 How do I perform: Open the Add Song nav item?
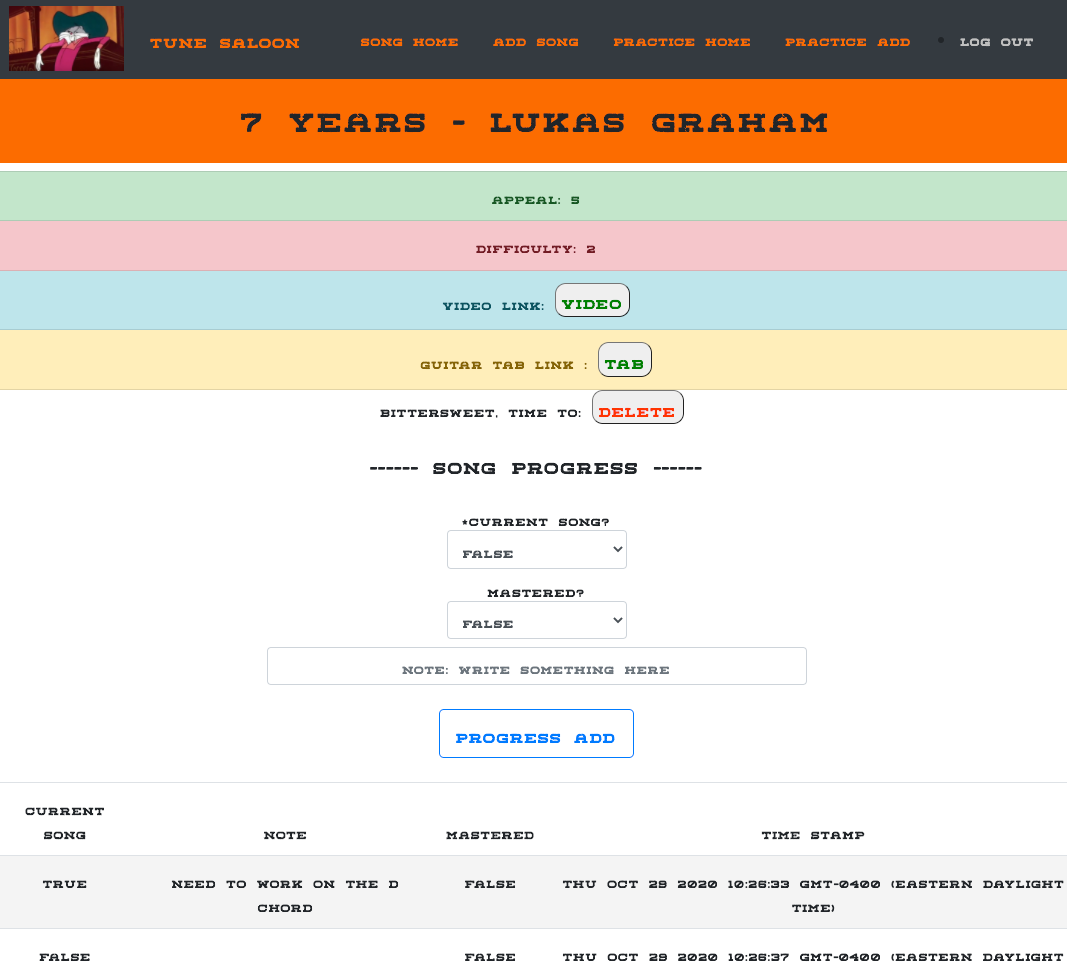point(536,42)
